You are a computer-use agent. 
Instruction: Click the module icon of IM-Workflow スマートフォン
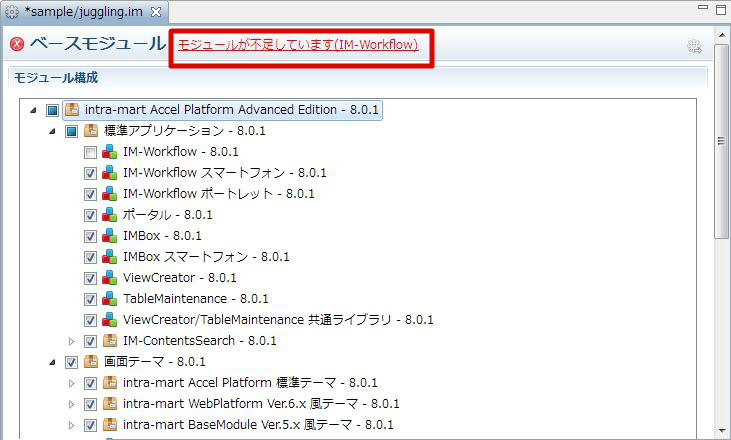[x=110, y=172]
